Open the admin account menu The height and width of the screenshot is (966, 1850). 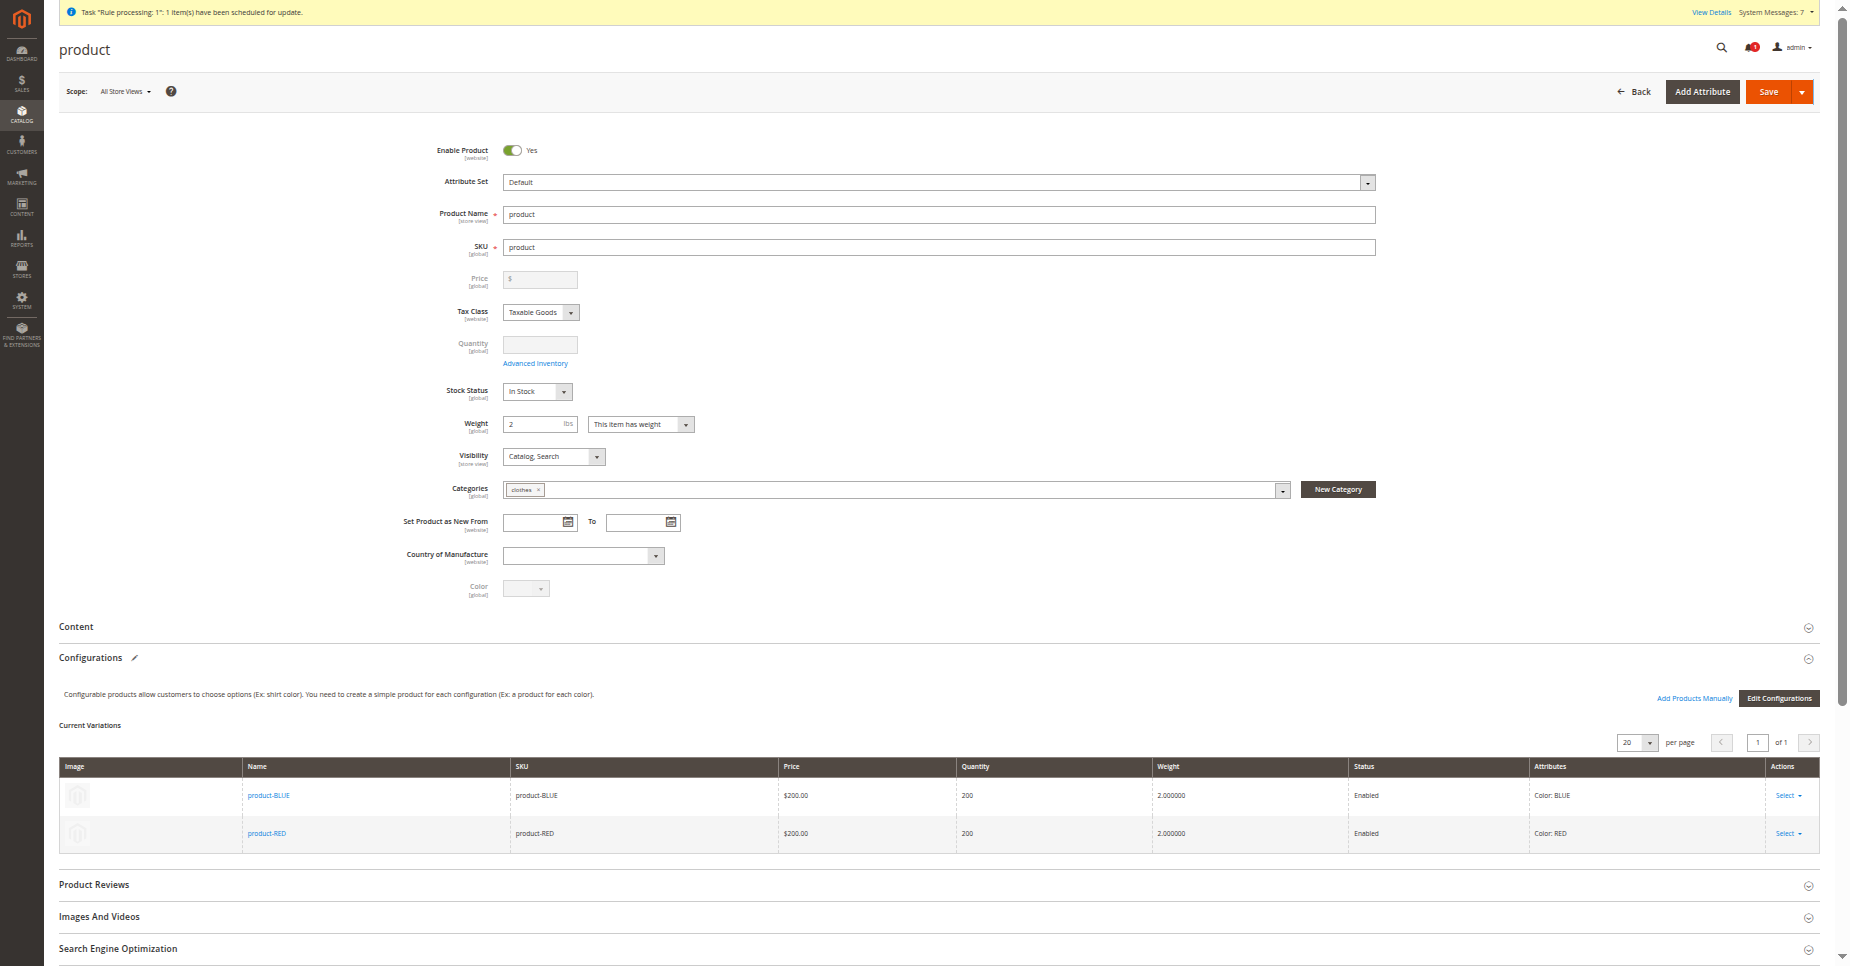(1792, 47)
